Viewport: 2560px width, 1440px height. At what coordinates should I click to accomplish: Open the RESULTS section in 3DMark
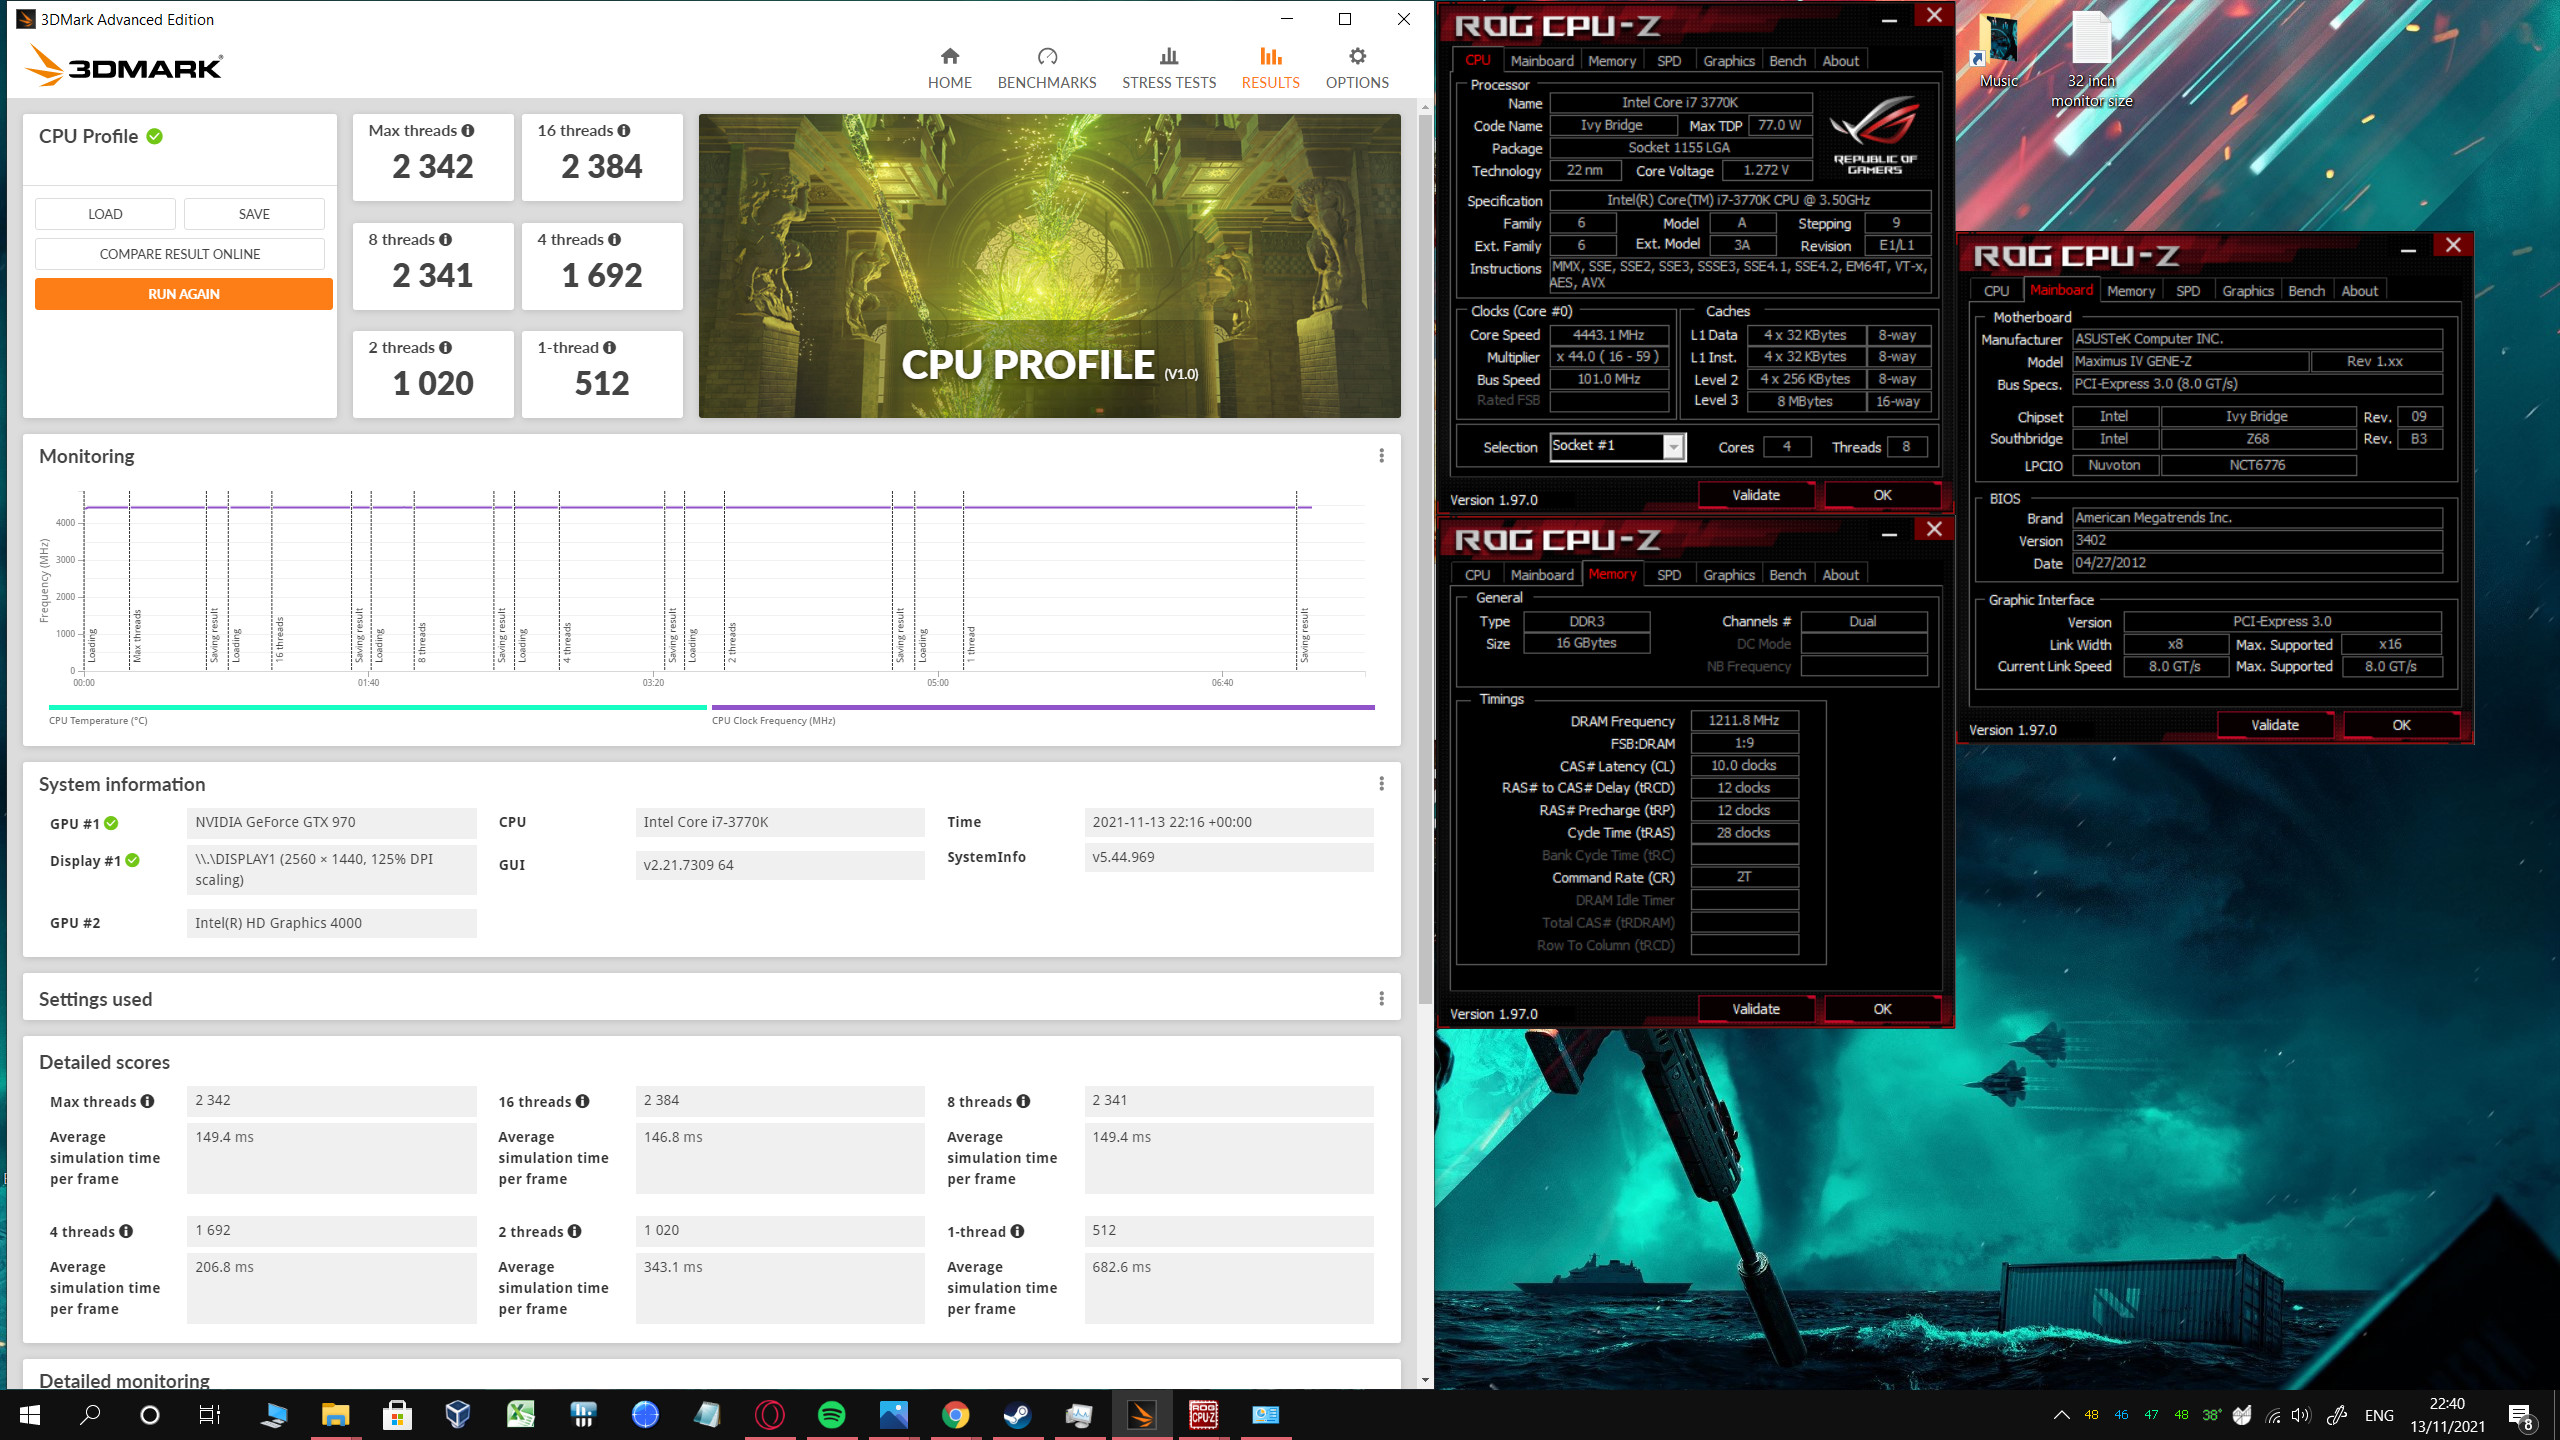[1270, 68]
